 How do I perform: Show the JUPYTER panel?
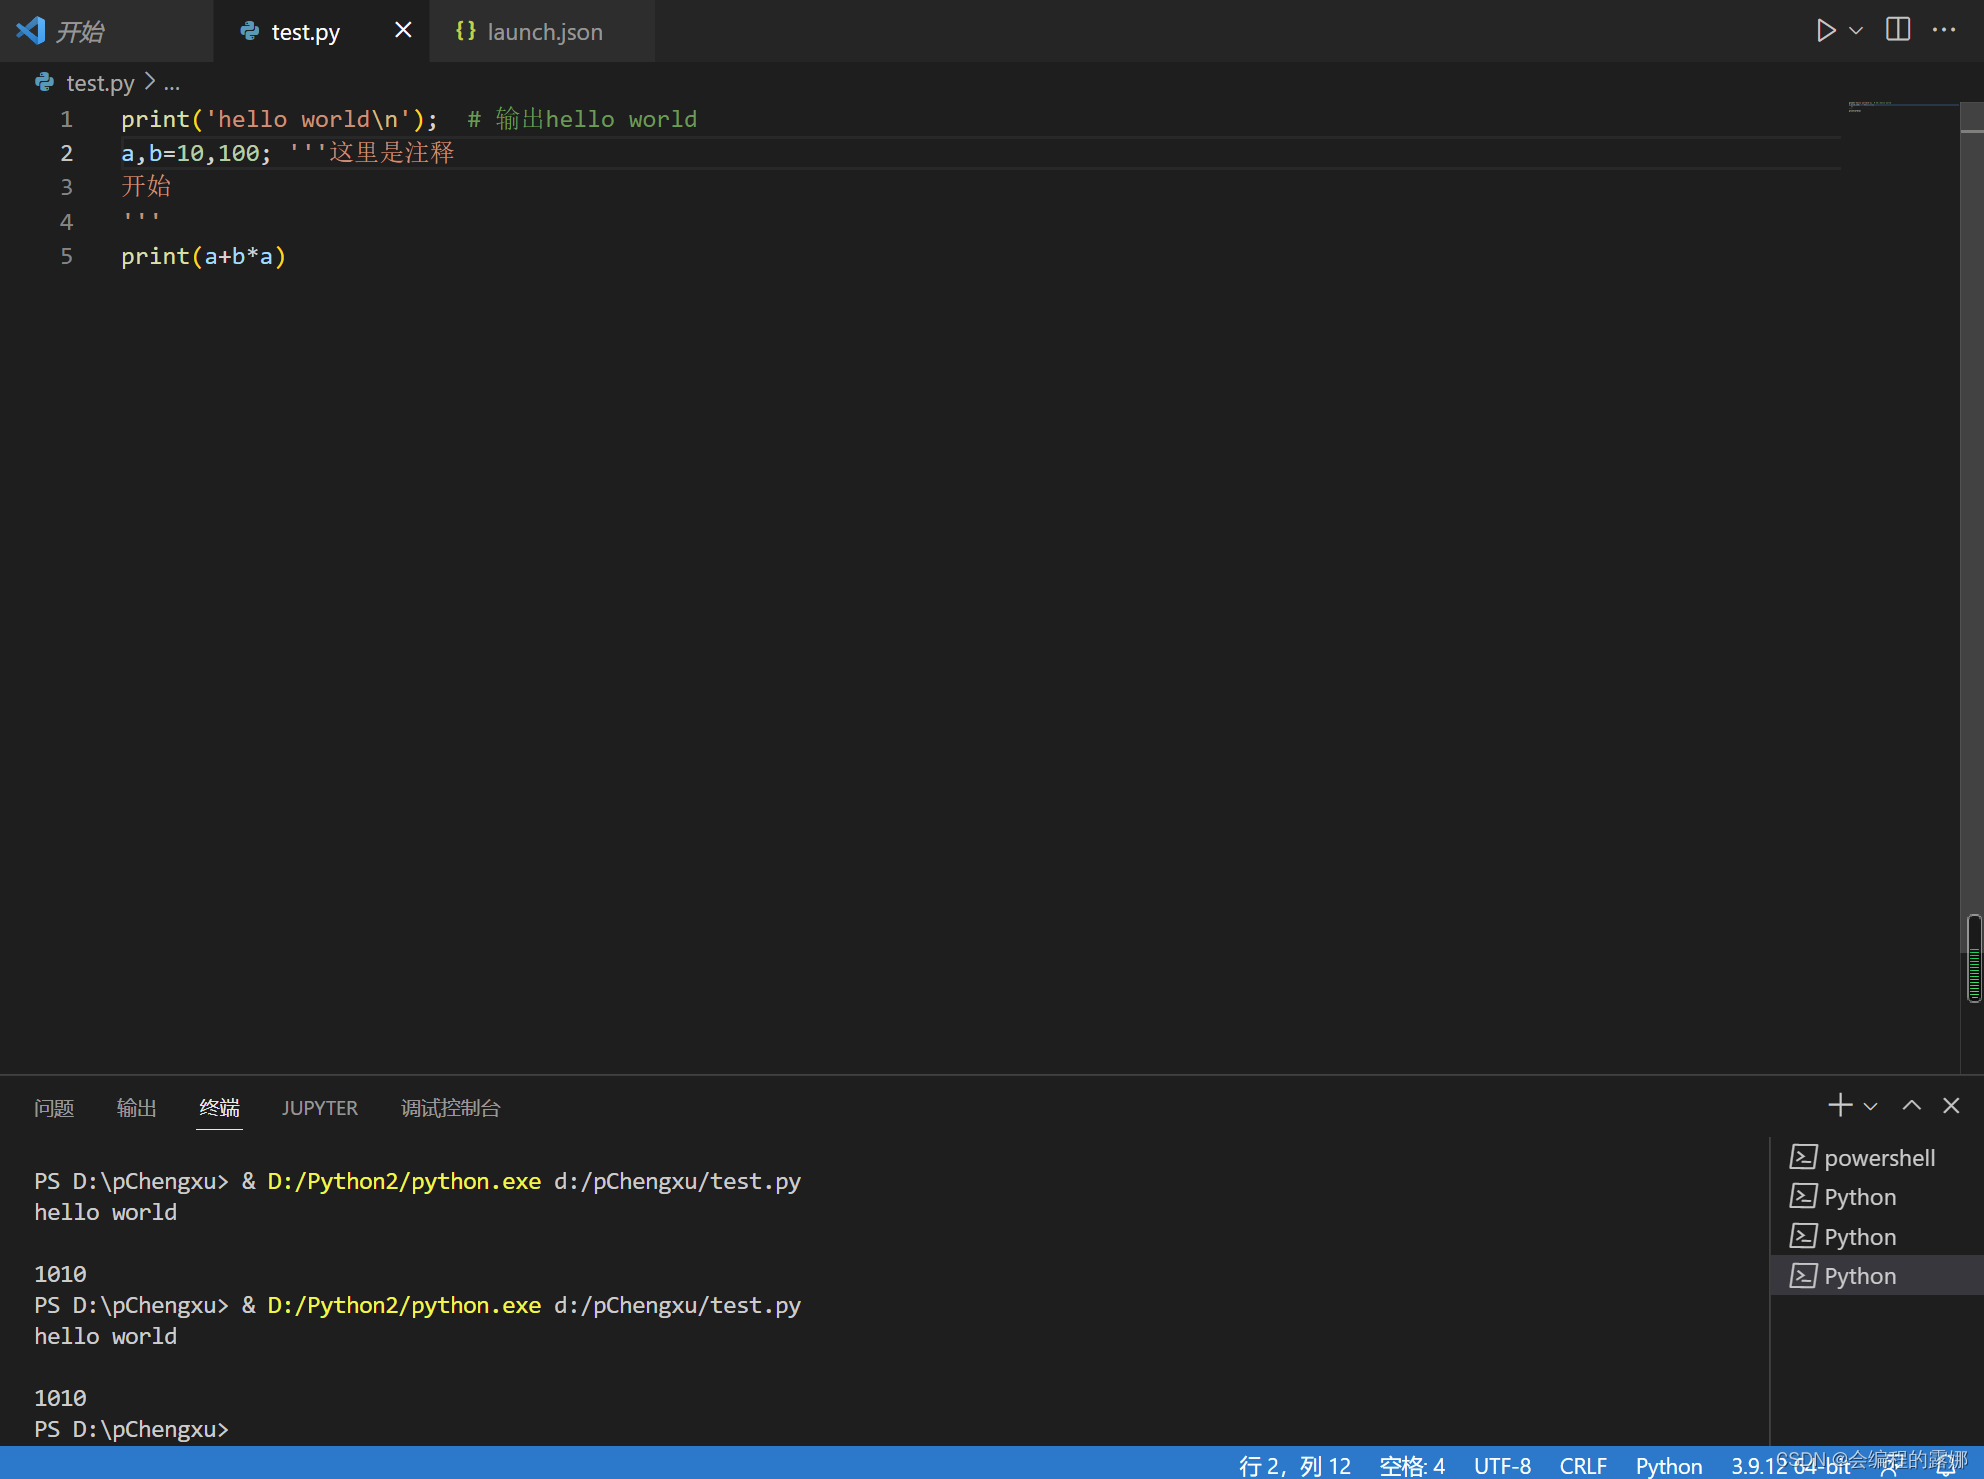pyautogui.click(x=319, y=1108)
